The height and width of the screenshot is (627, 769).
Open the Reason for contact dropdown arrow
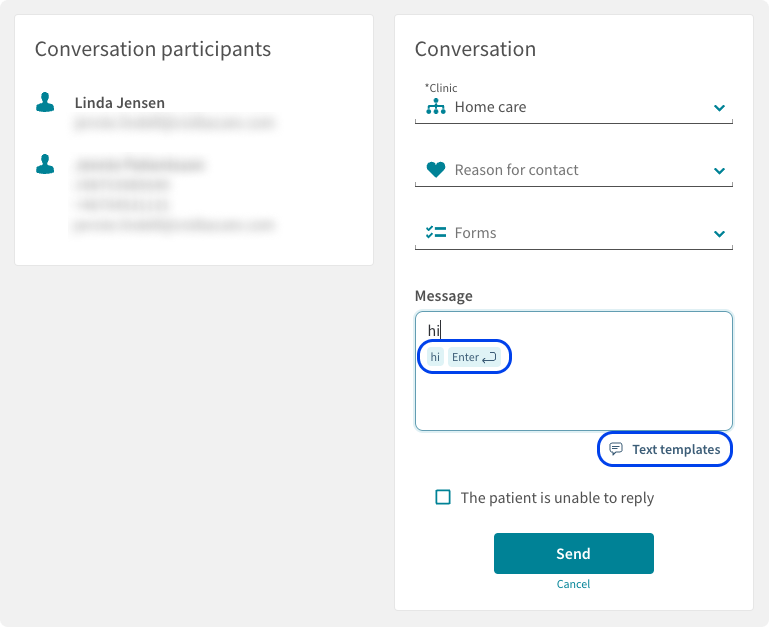coord(719,171)
